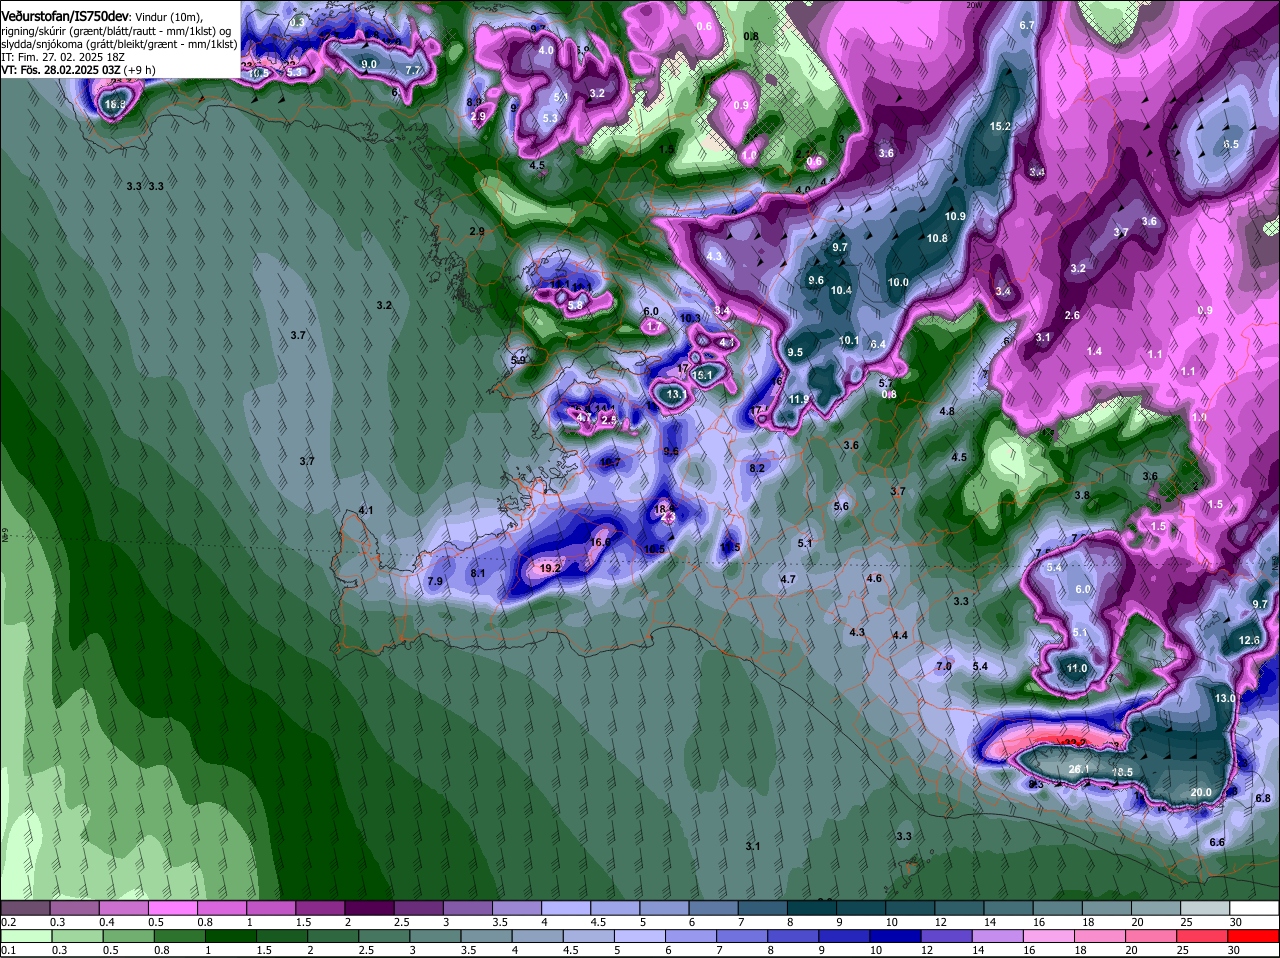Select the dark purple 2 swatch in upper legend
The width and height of the screenshot is (1280, 958).
pyautogui.click(x=369, y=908)
